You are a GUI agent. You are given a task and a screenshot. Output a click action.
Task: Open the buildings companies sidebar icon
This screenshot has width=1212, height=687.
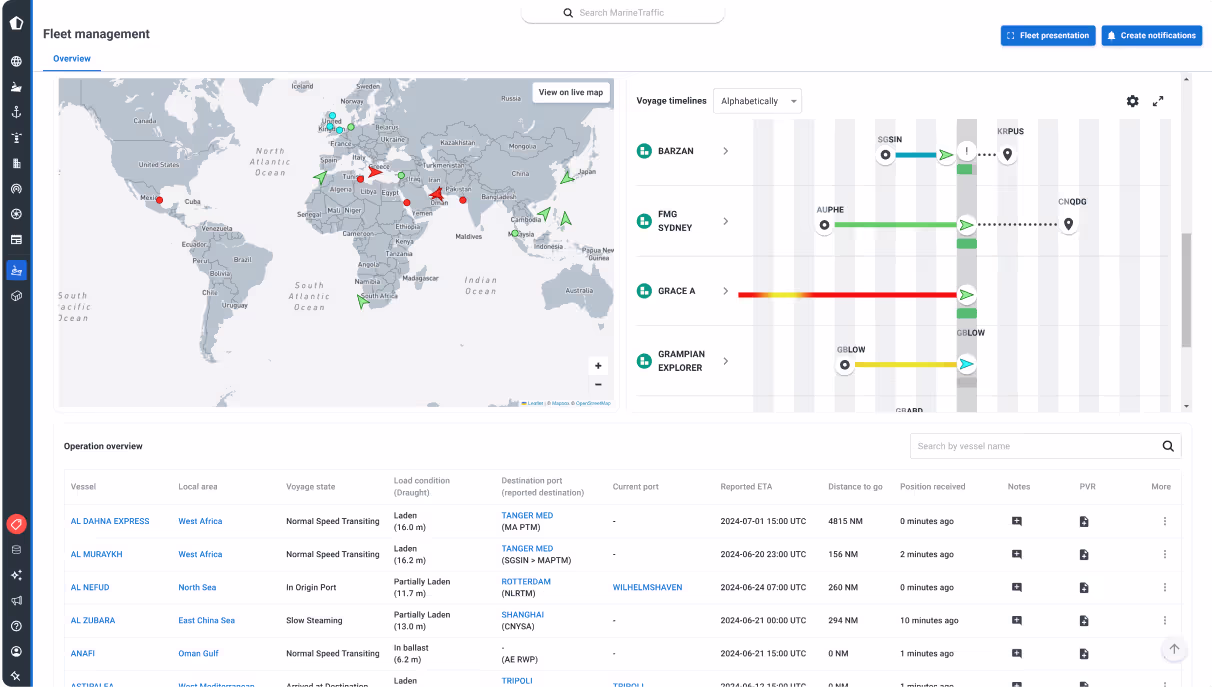point(16,163)
